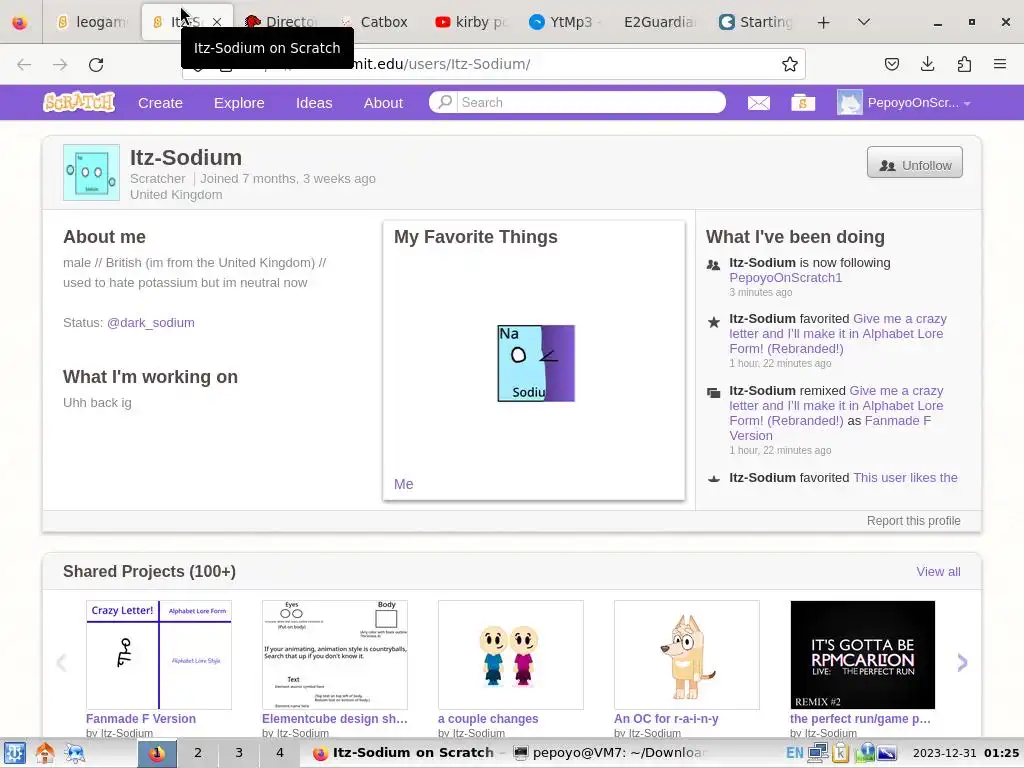The width and height of the screenshot is (1024, 768).
Task: Click the search magnifier icon
Action: (444, 102)
